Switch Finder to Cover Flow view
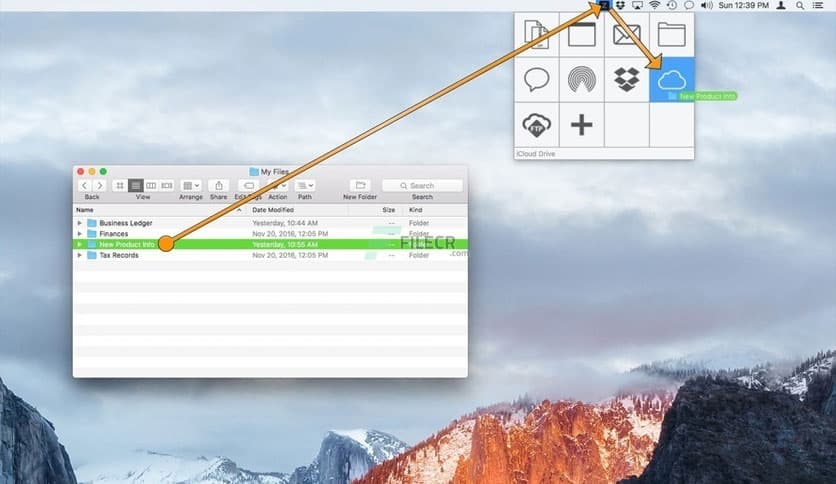This screenshot has height=484, width=836. point(166,185)
